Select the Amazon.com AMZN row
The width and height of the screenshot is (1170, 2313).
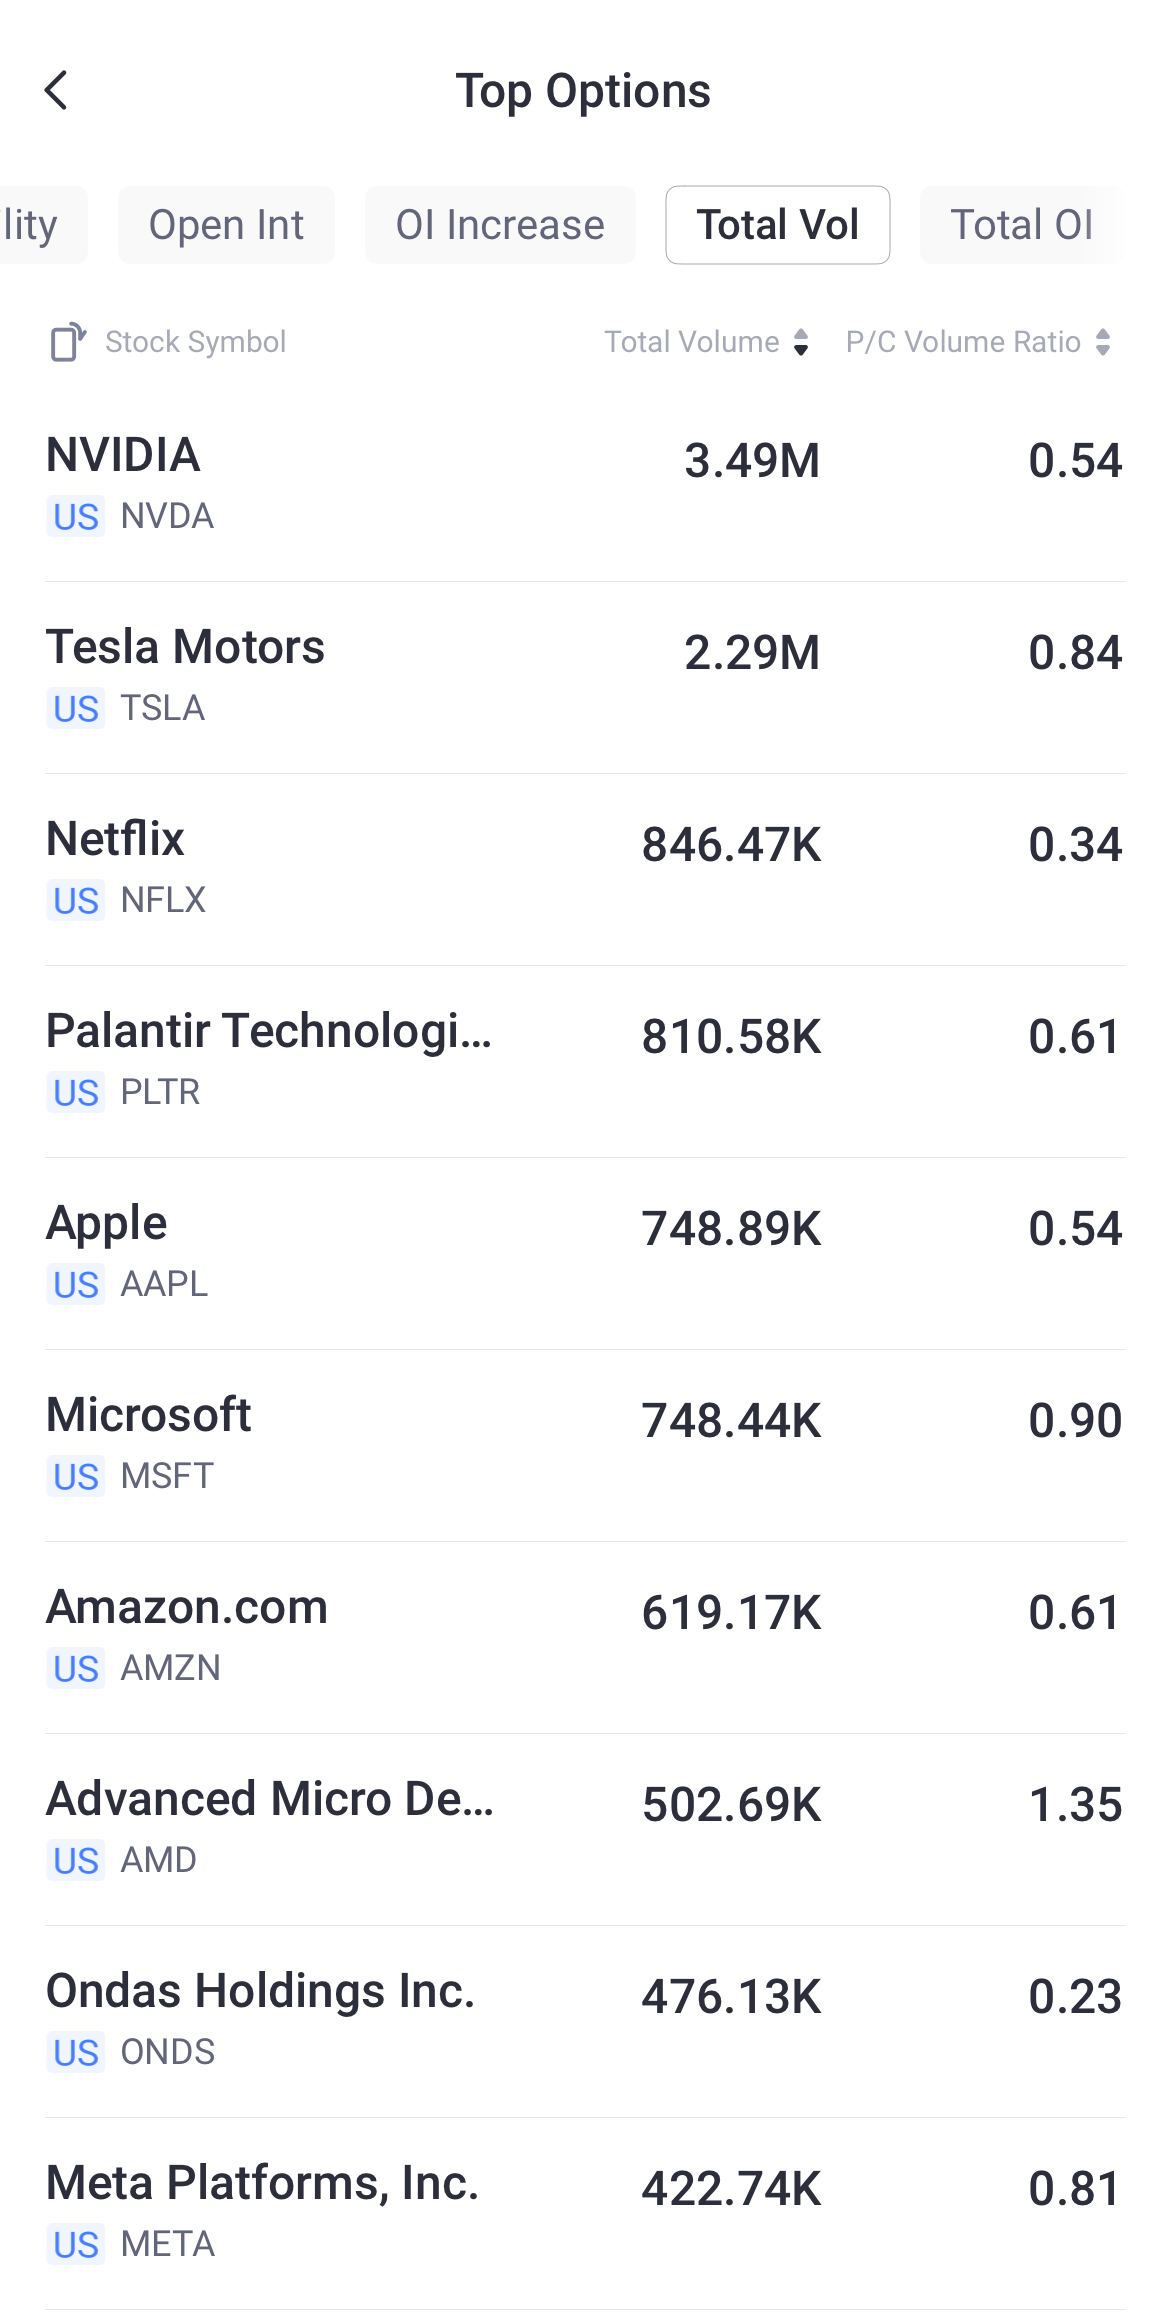point(585,1637)
